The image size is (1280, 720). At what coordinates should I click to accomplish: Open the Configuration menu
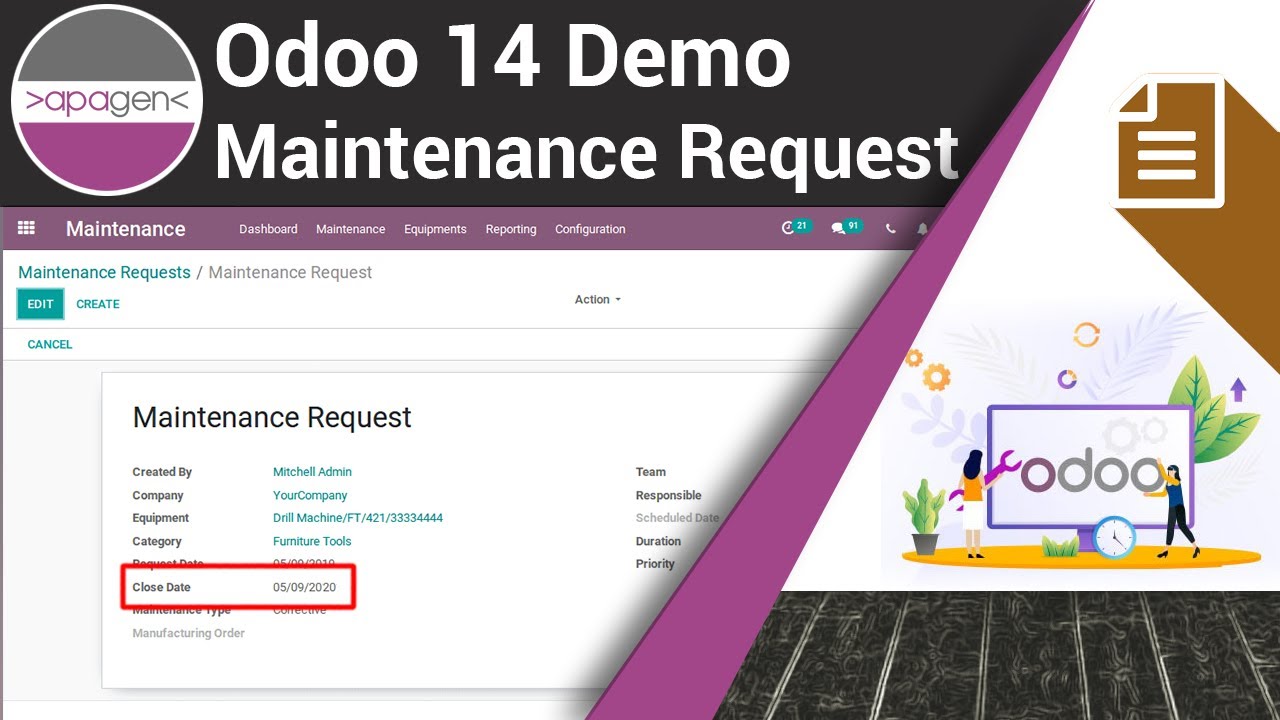590,229
